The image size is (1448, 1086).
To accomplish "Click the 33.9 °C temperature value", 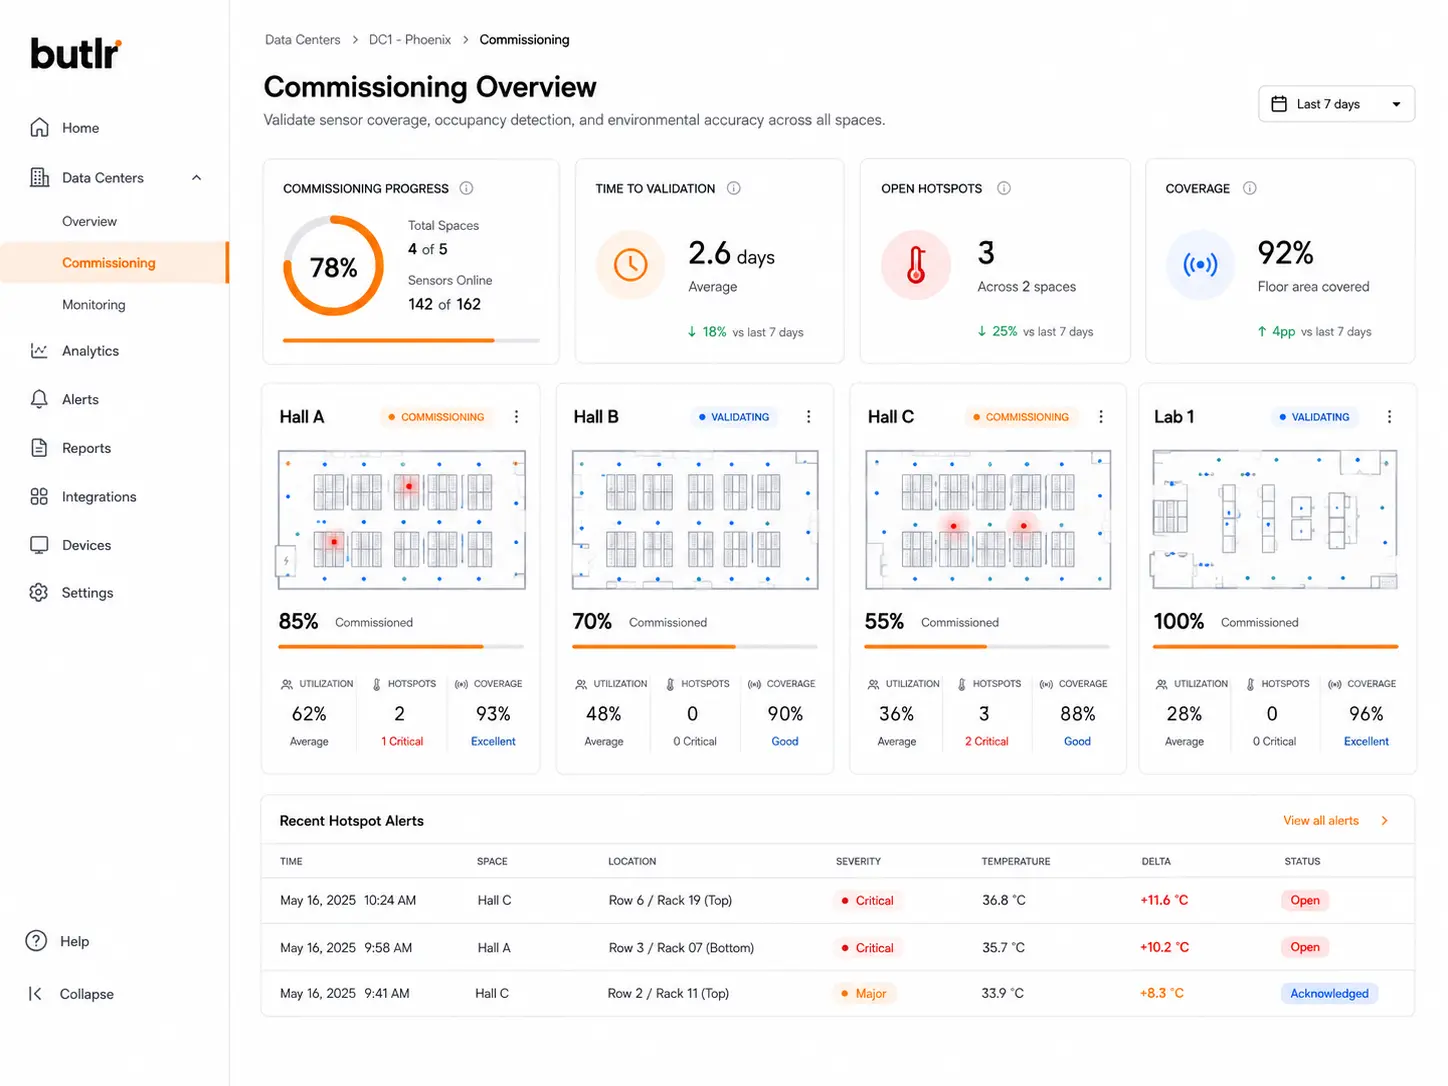I will point(1003,993).
